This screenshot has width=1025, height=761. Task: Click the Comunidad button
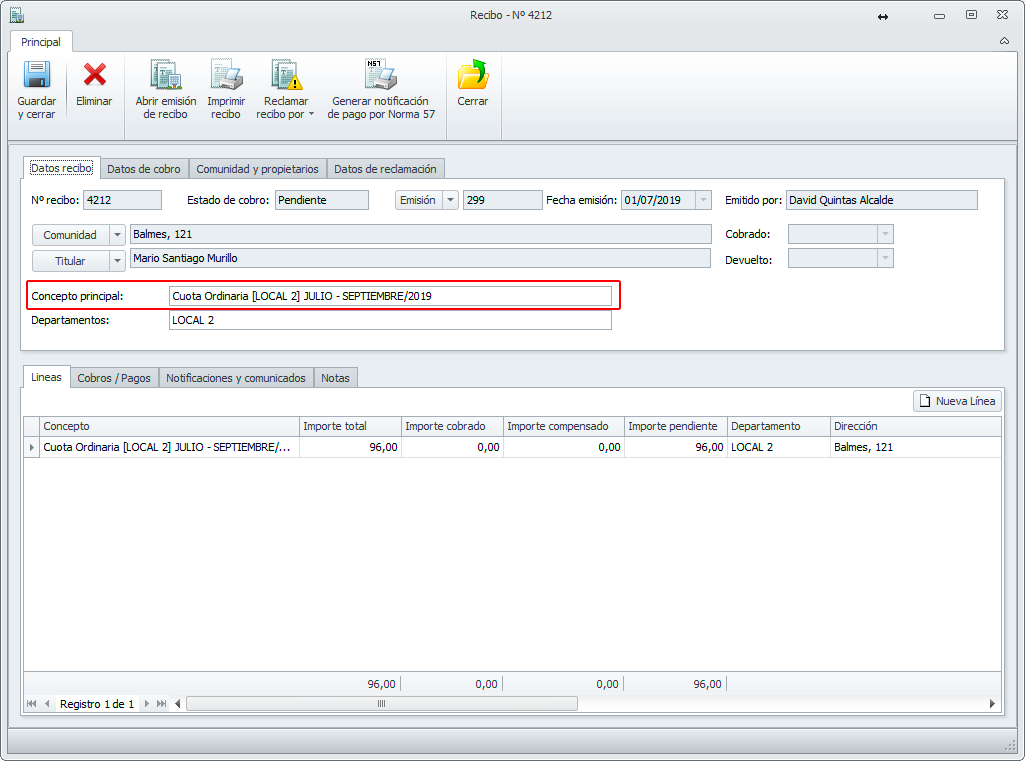(x=70, y=235)
